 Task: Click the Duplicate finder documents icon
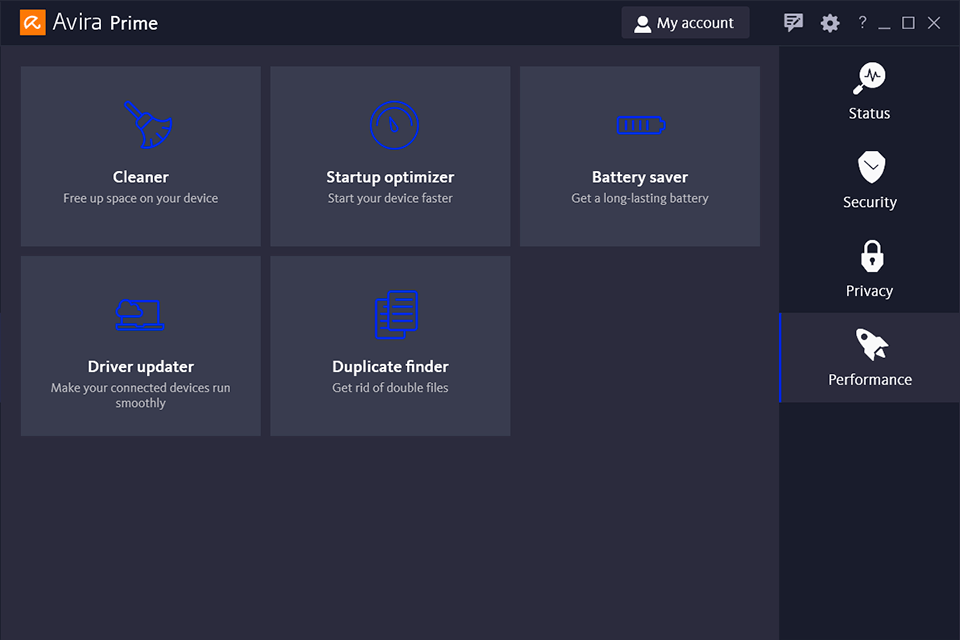coord(395,314)
